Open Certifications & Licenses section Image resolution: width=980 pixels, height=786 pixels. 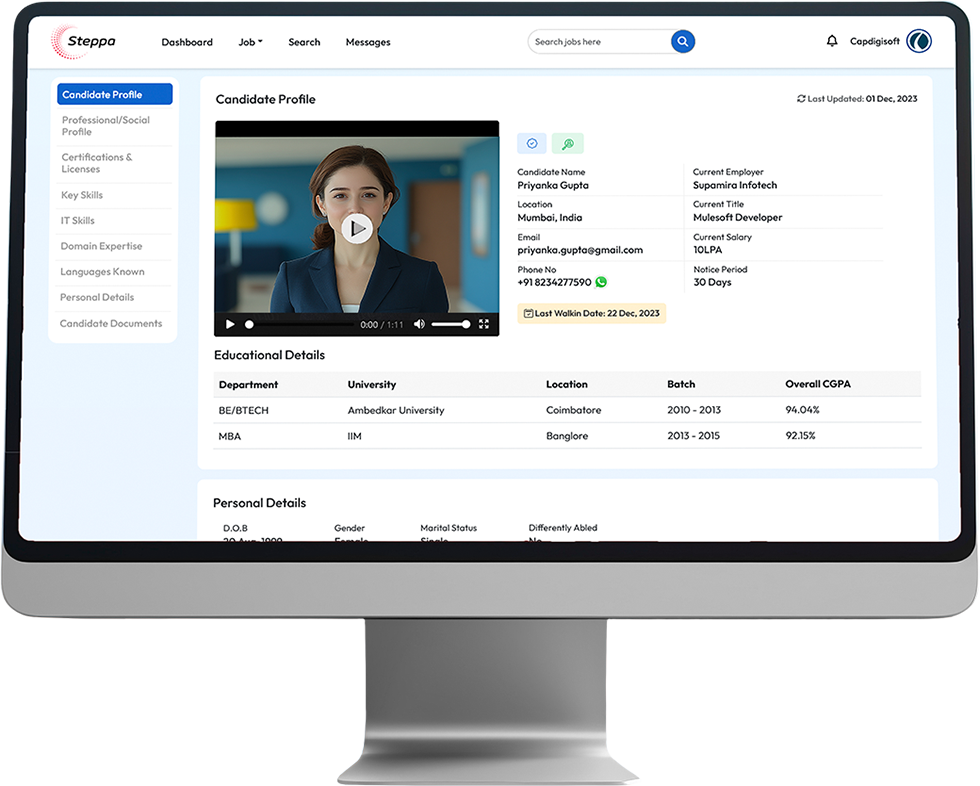pos(97,163)
